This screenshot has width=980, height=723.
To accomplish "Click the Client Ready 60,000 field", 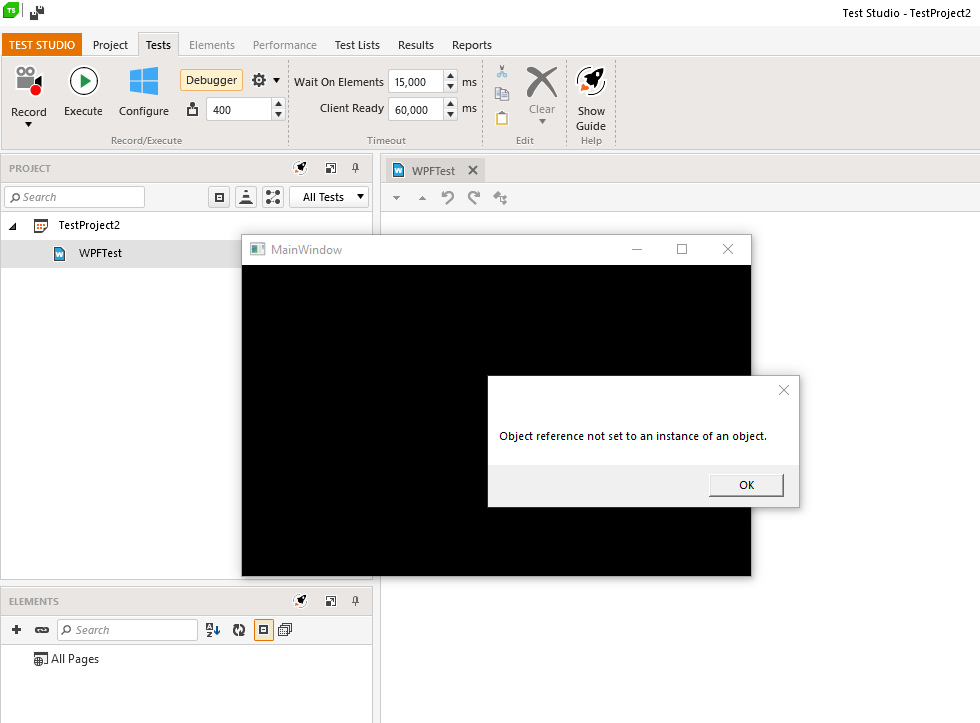I will 416,109.
